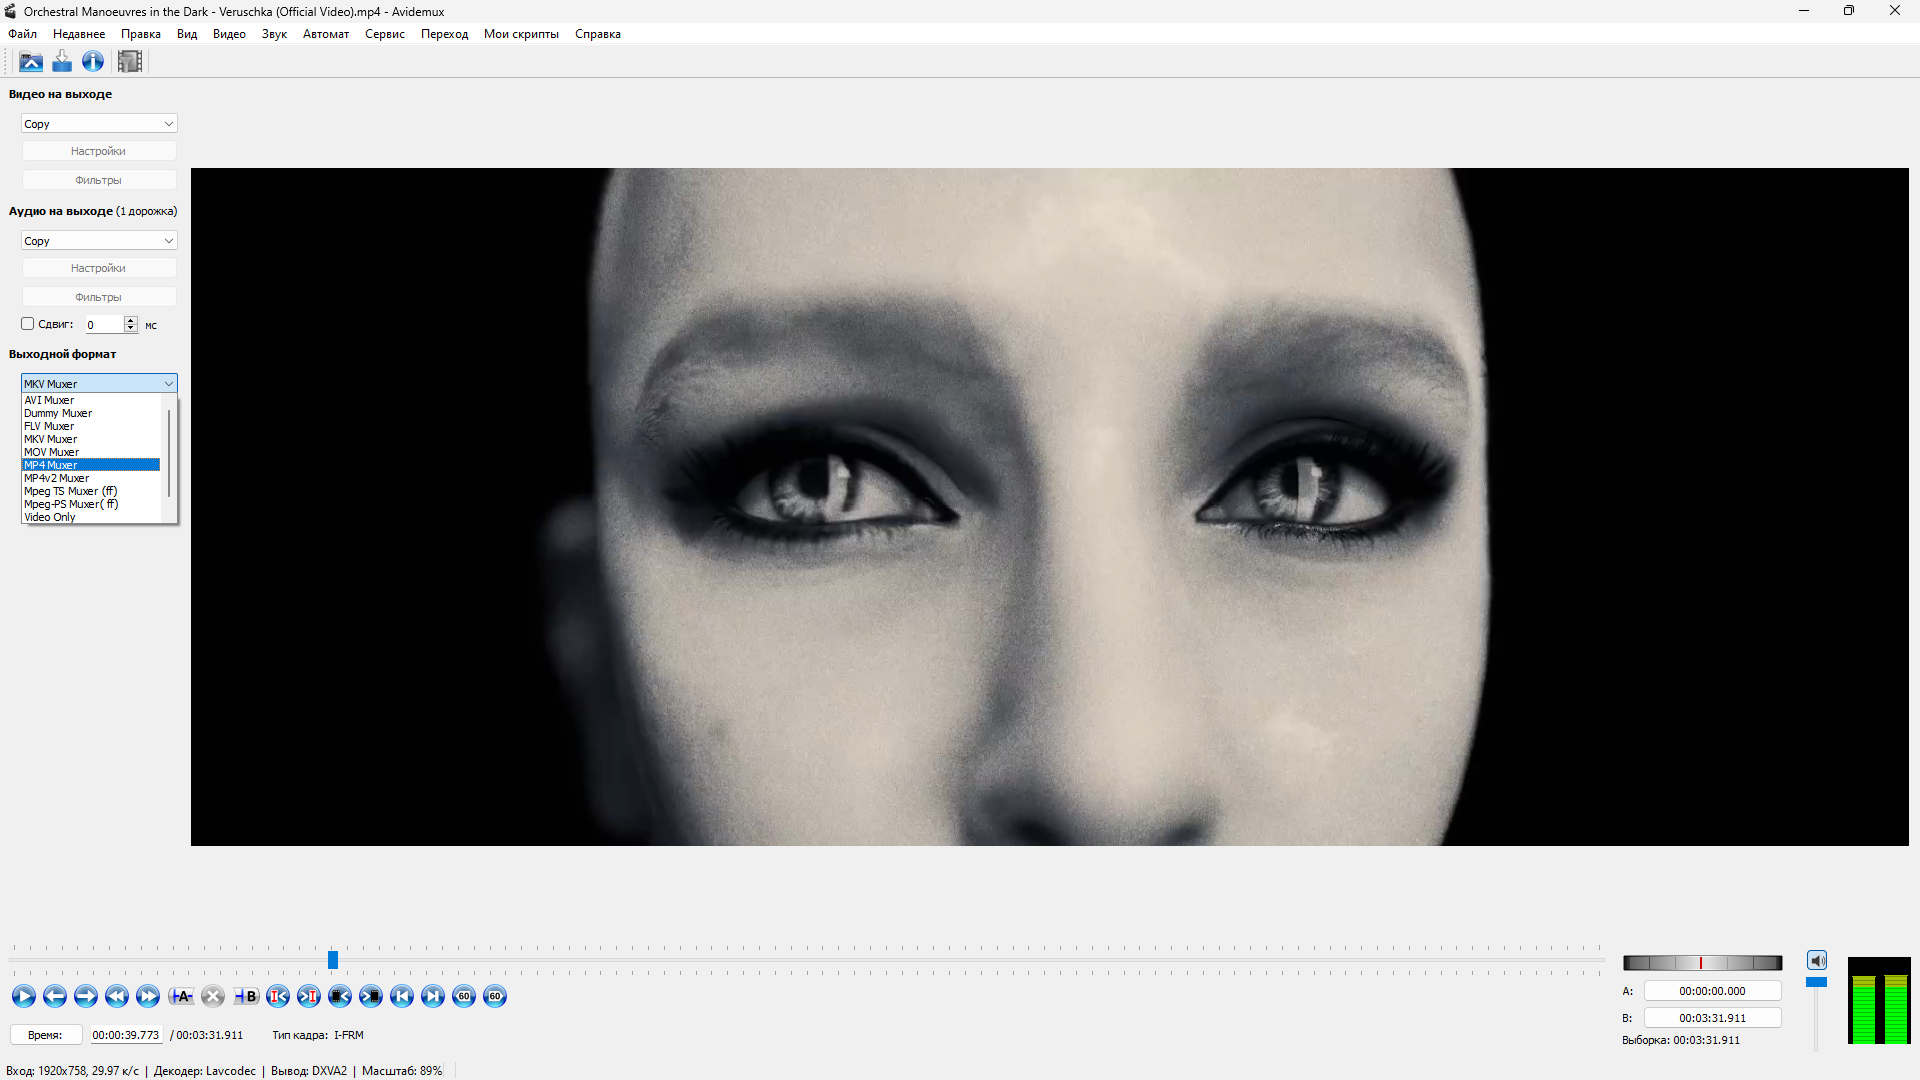
Task: Collapse the MKV Muxer format combo box
Action: tap(99, 384)
